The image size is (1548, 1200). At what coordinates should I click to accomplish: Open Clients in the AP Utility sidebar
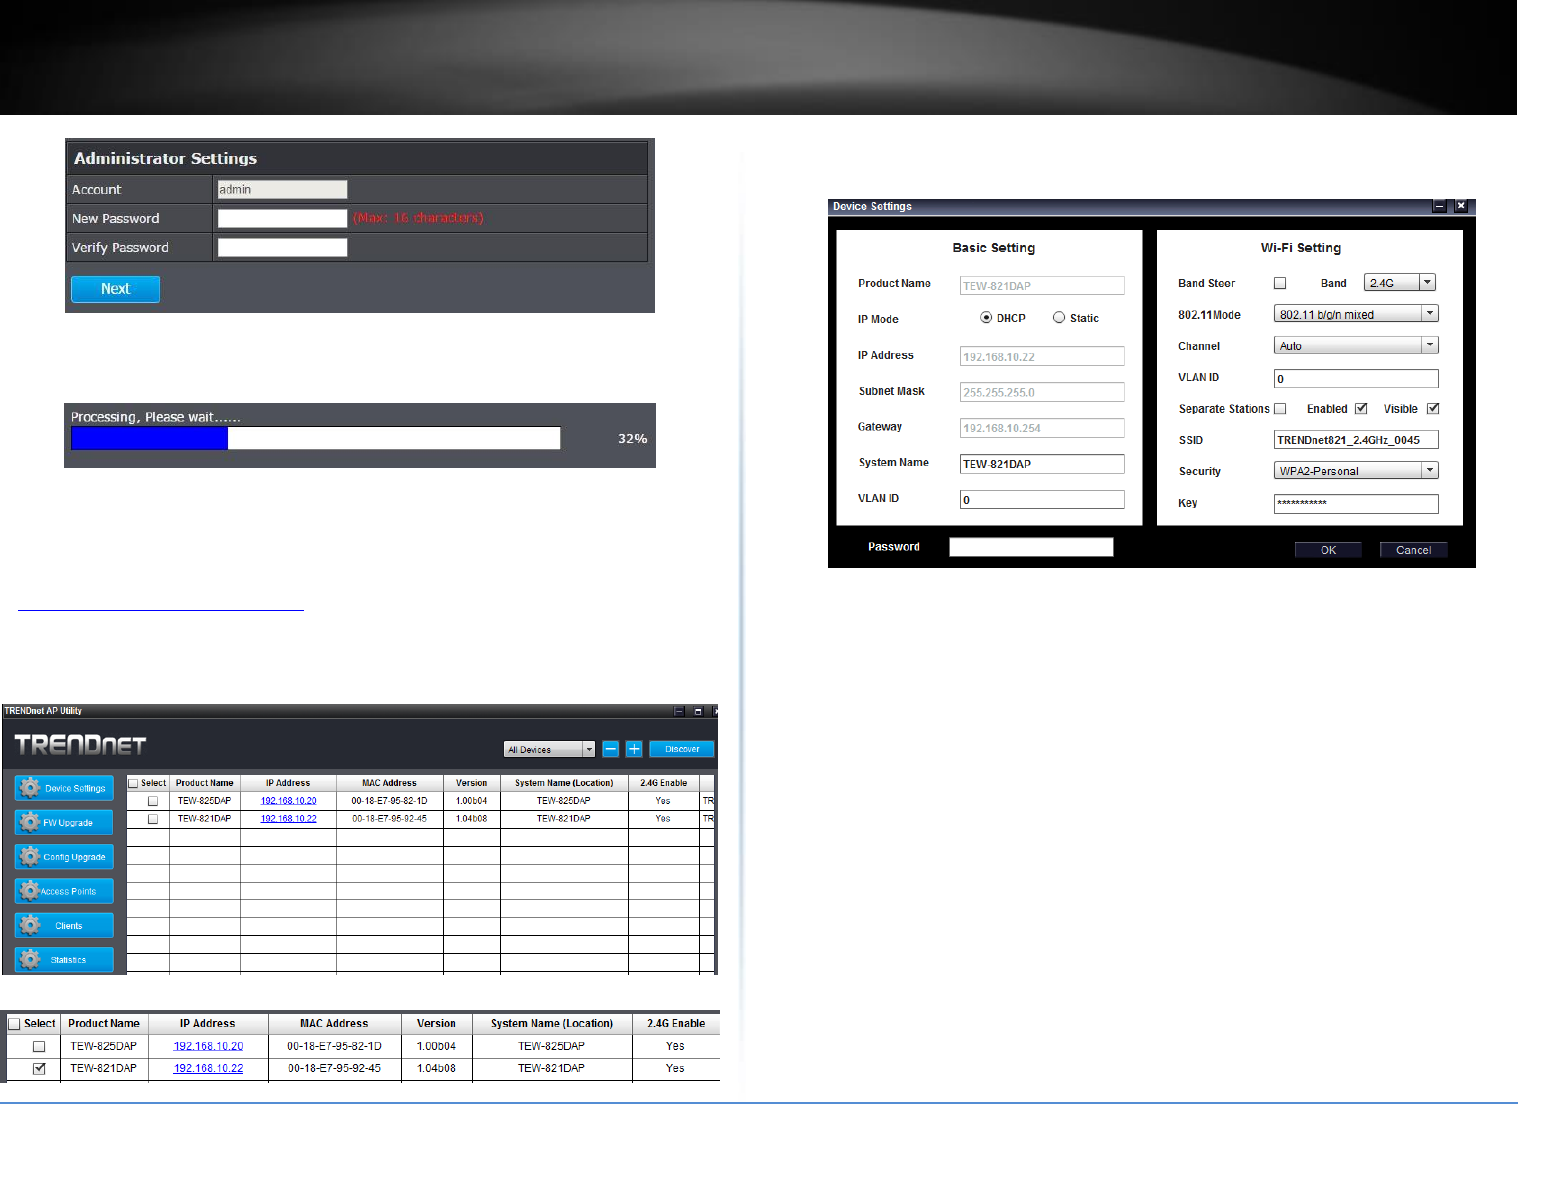coord(64,925)
